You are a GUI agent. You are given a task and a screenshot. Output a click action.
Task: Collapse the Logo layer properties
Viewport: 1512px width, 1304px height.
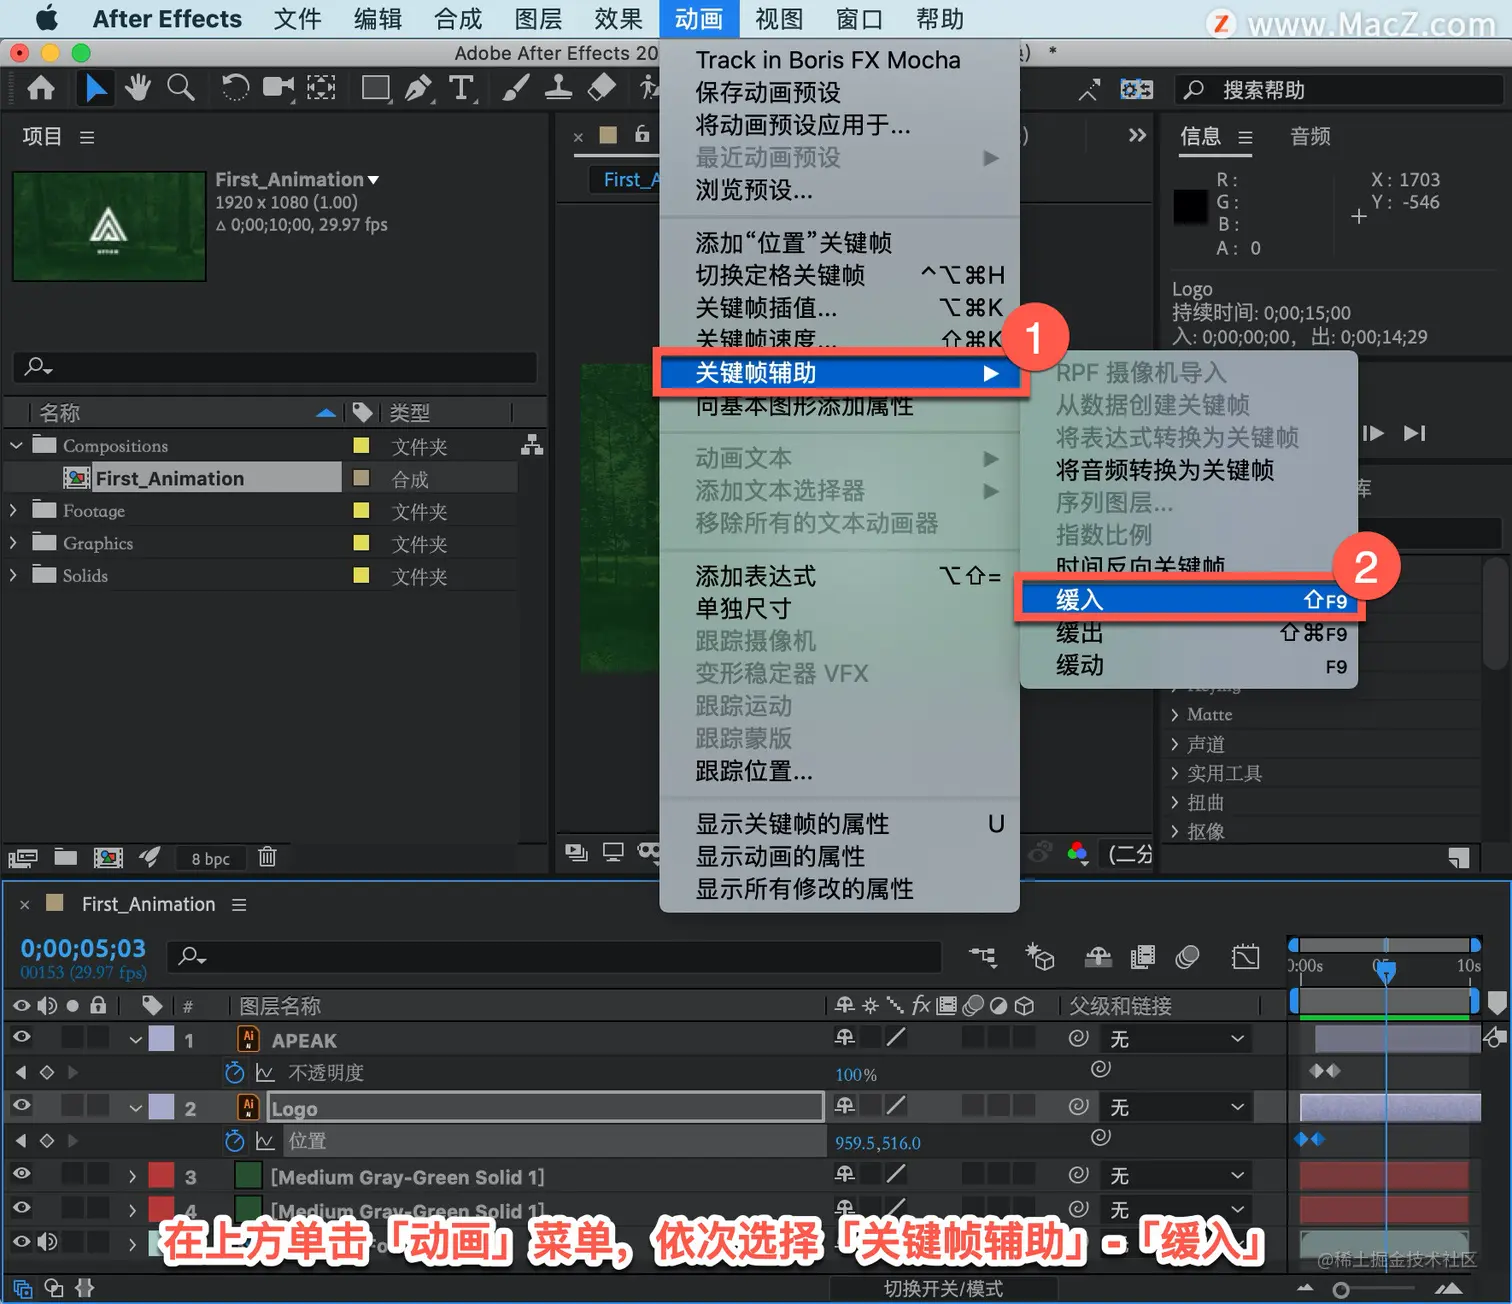[135, 1108]
